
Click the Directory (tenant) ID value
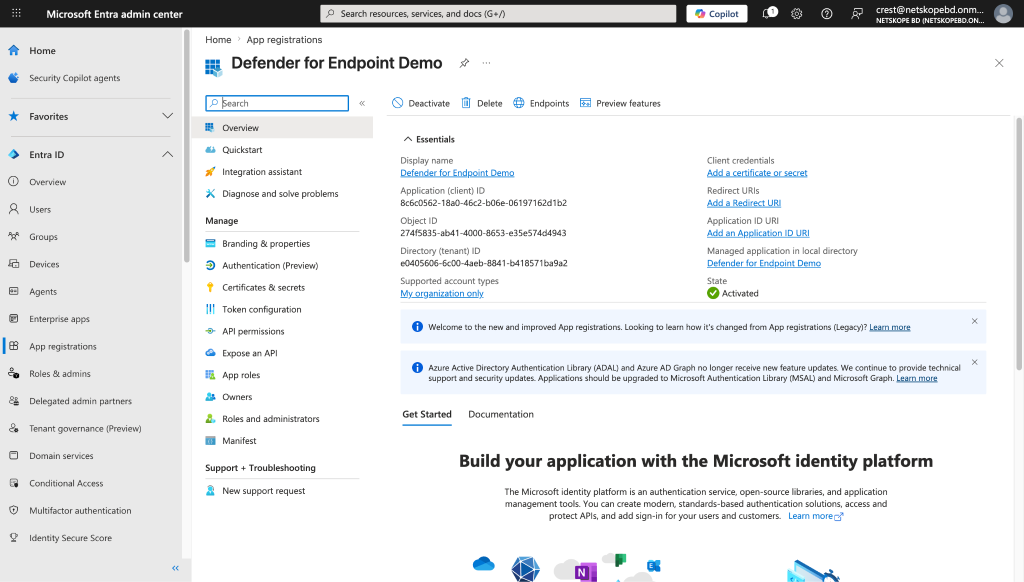[484, 263]
